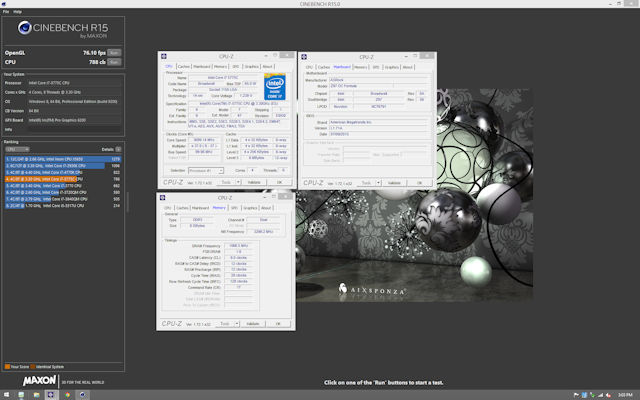Toggle the ranking Details button
The height and width of the screenshot is (400, 640).
click(118, 149)
